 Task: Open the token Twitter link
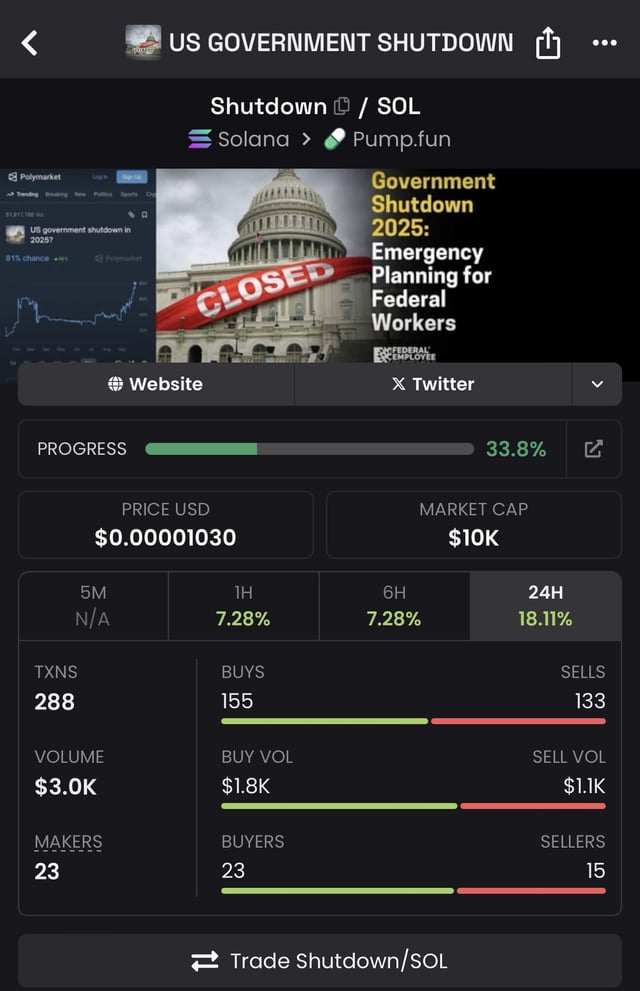point(433,384)
